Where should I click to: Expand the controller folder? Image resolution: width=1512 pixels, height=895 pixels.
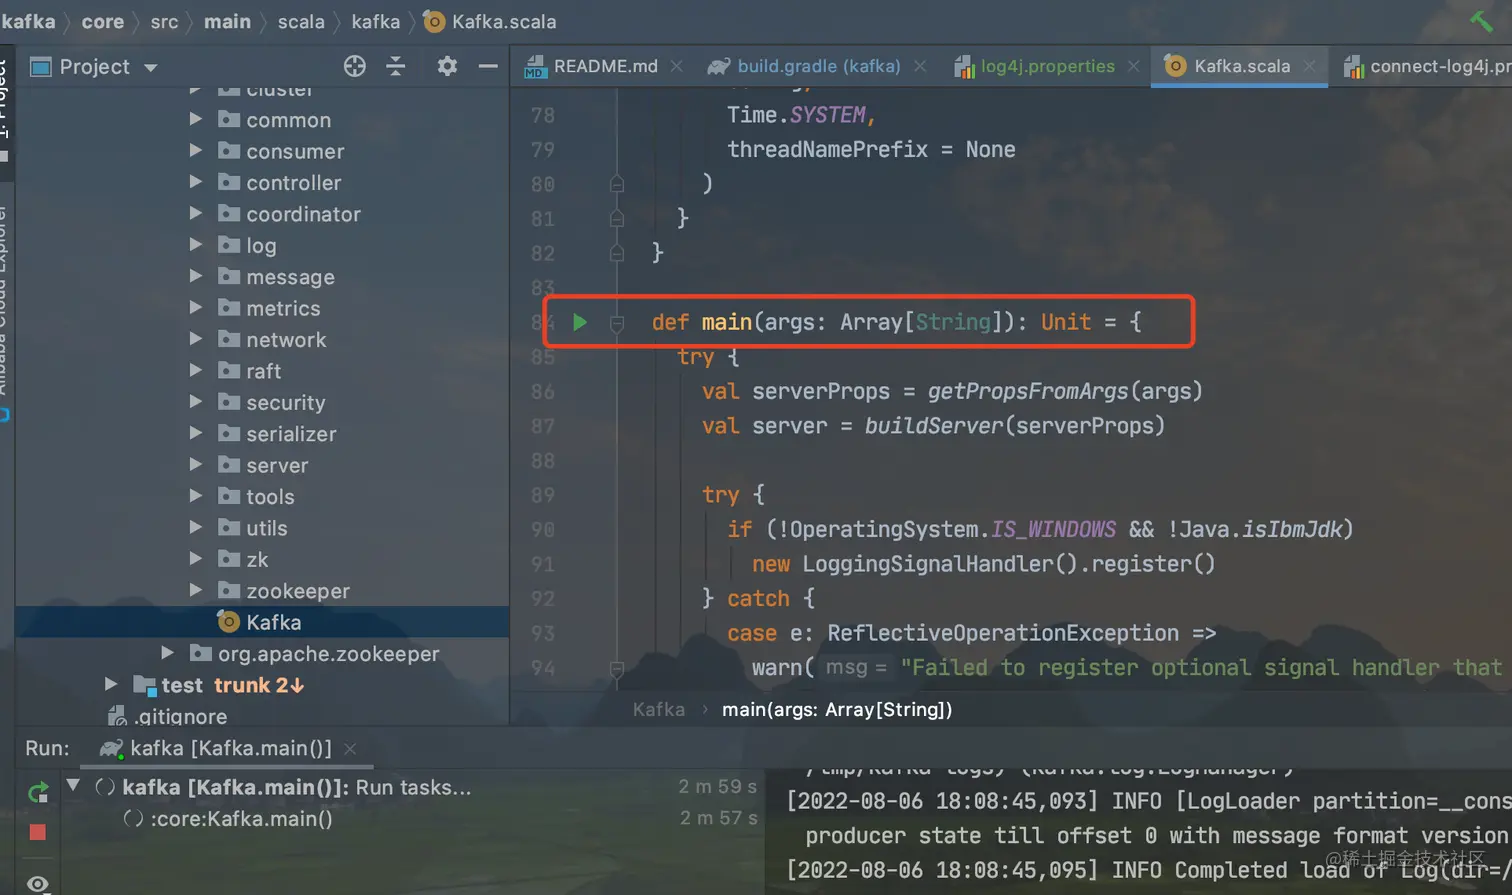[x=196, y=182]
